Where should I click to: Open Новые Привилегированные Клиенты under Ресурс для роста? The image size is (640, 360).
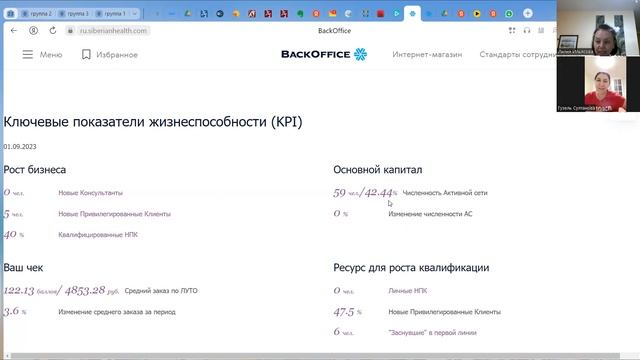click(x=444, y=312)
